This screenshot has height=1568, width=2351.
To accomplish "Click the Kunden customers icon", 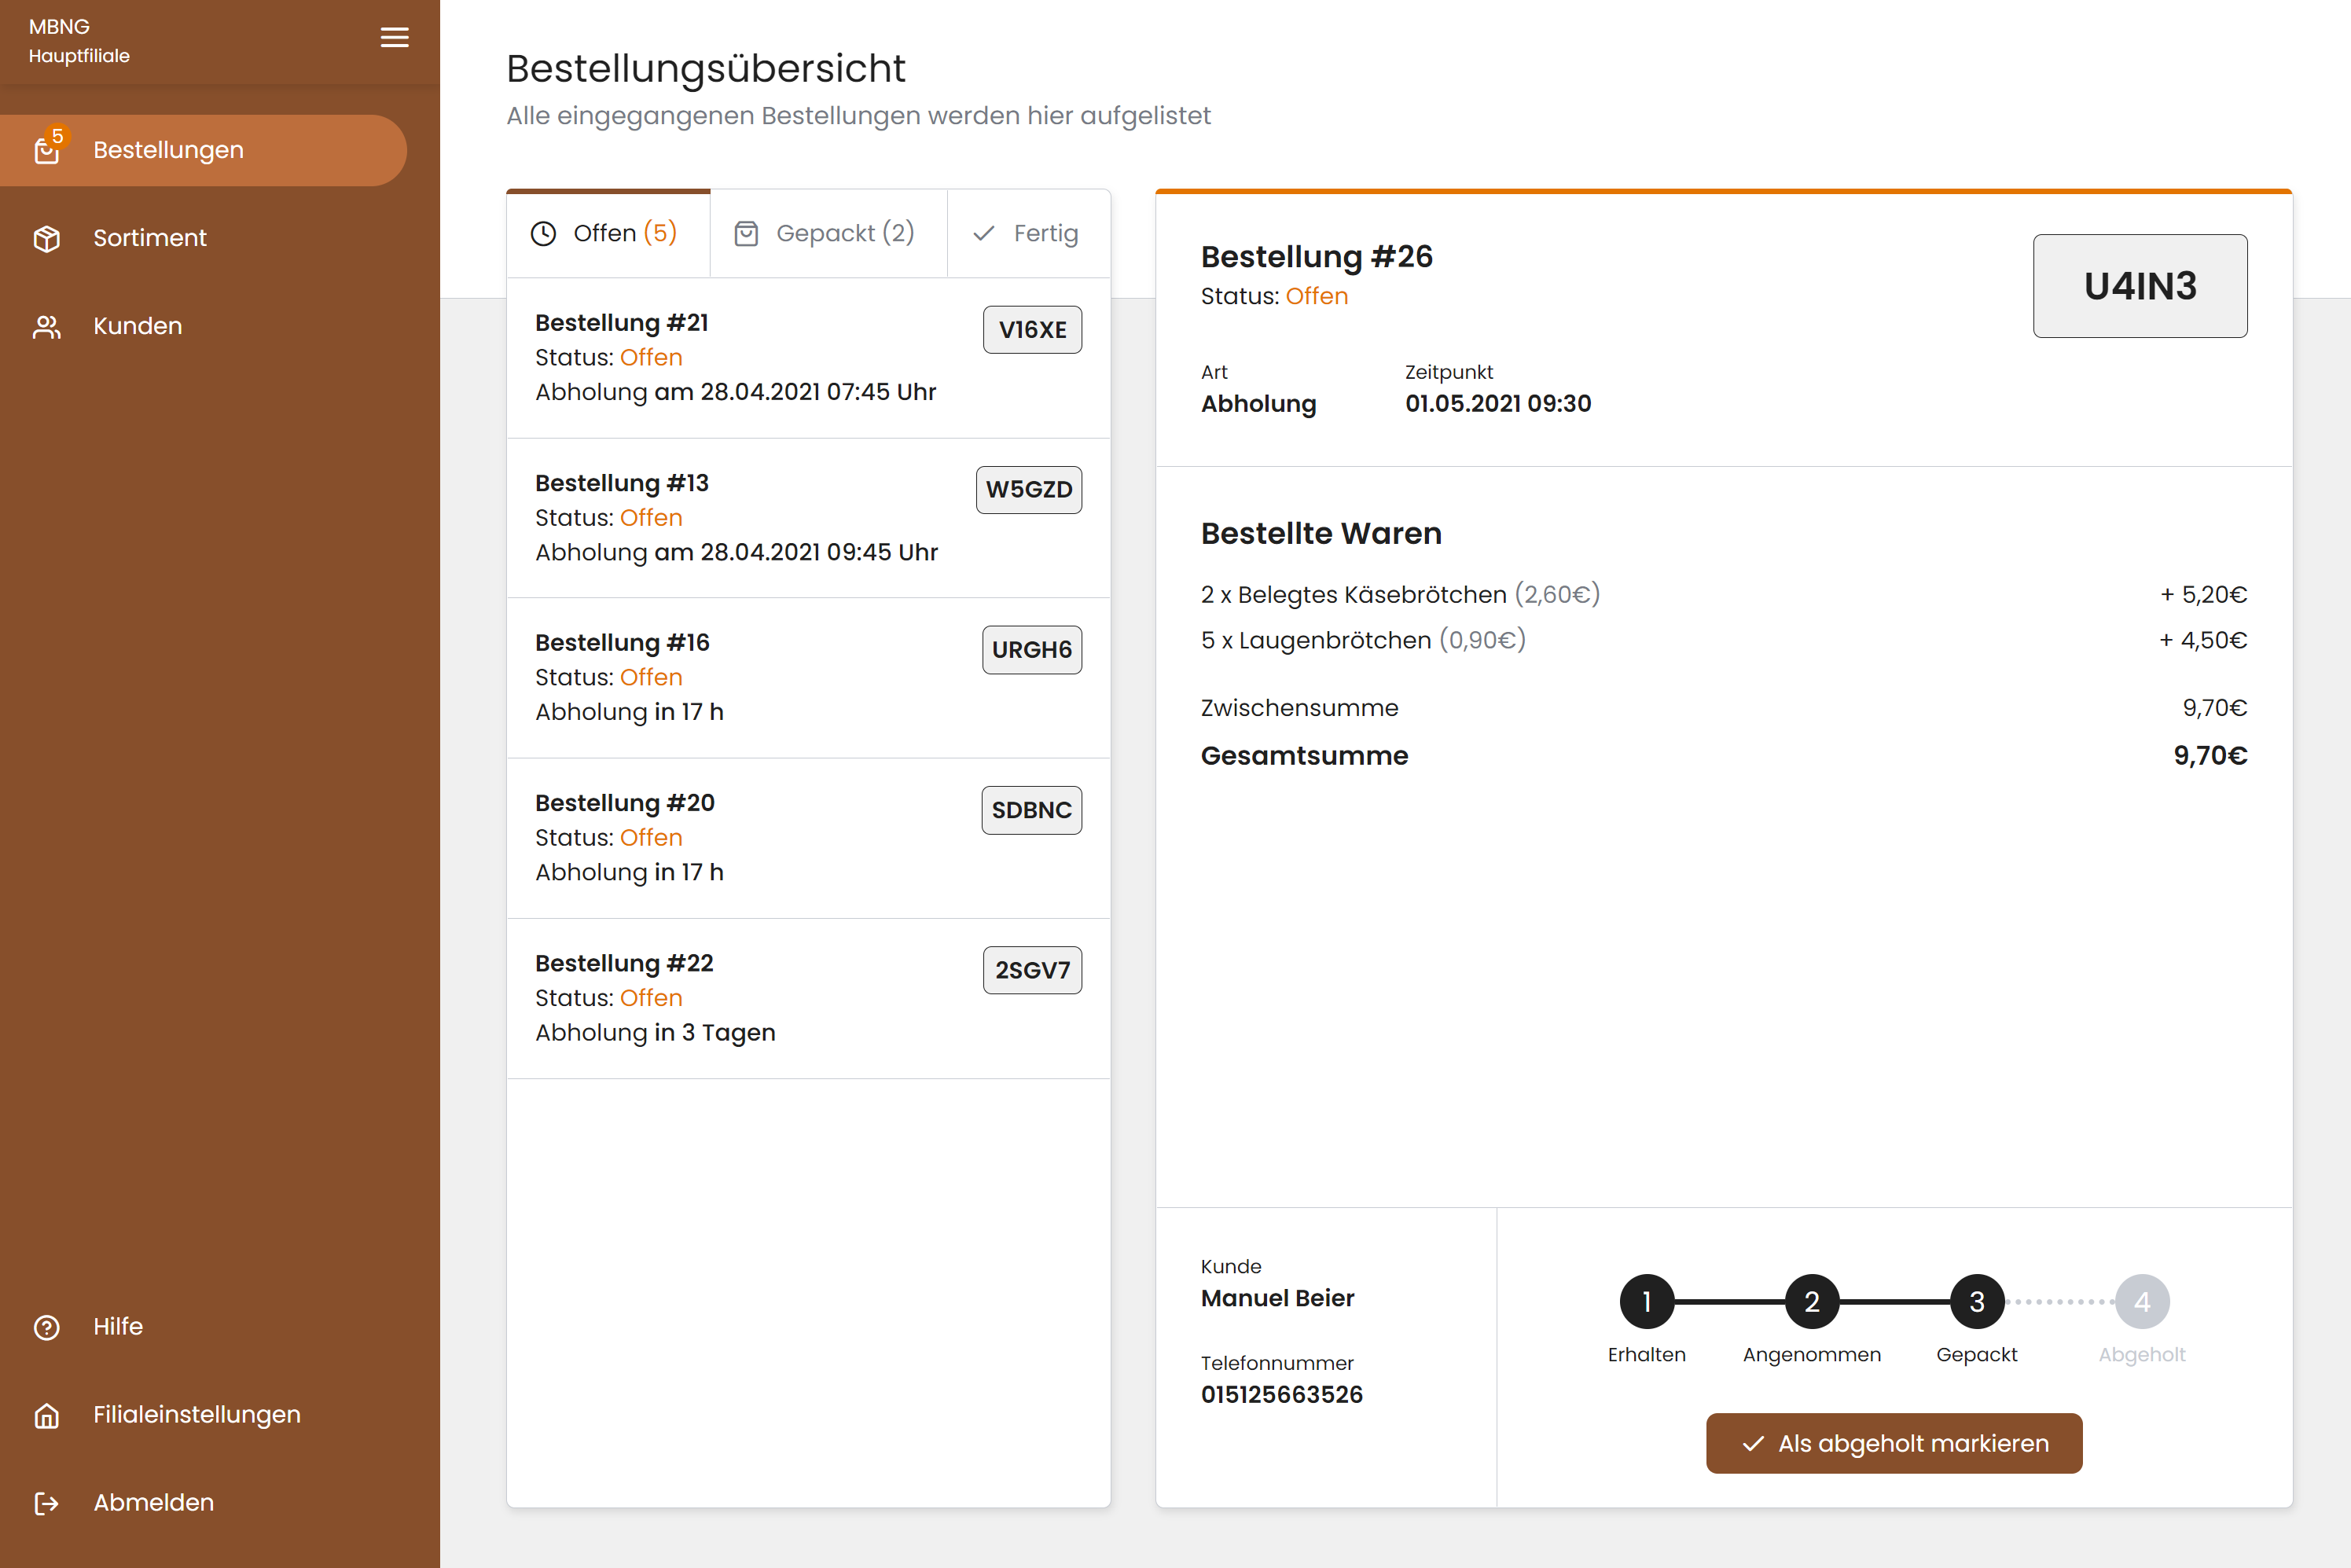I will pos(47,326).
